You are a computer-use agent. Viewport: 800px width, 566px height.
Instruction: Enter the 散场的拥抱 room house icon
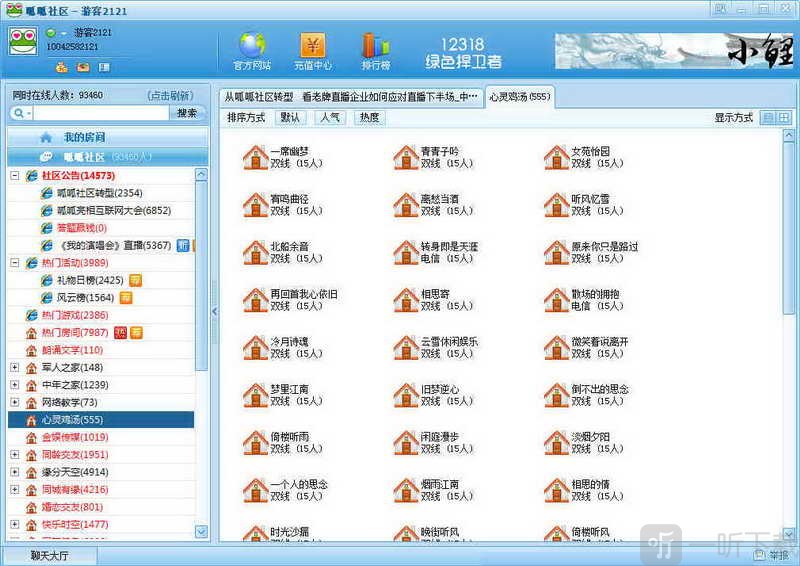pos(557,300)
